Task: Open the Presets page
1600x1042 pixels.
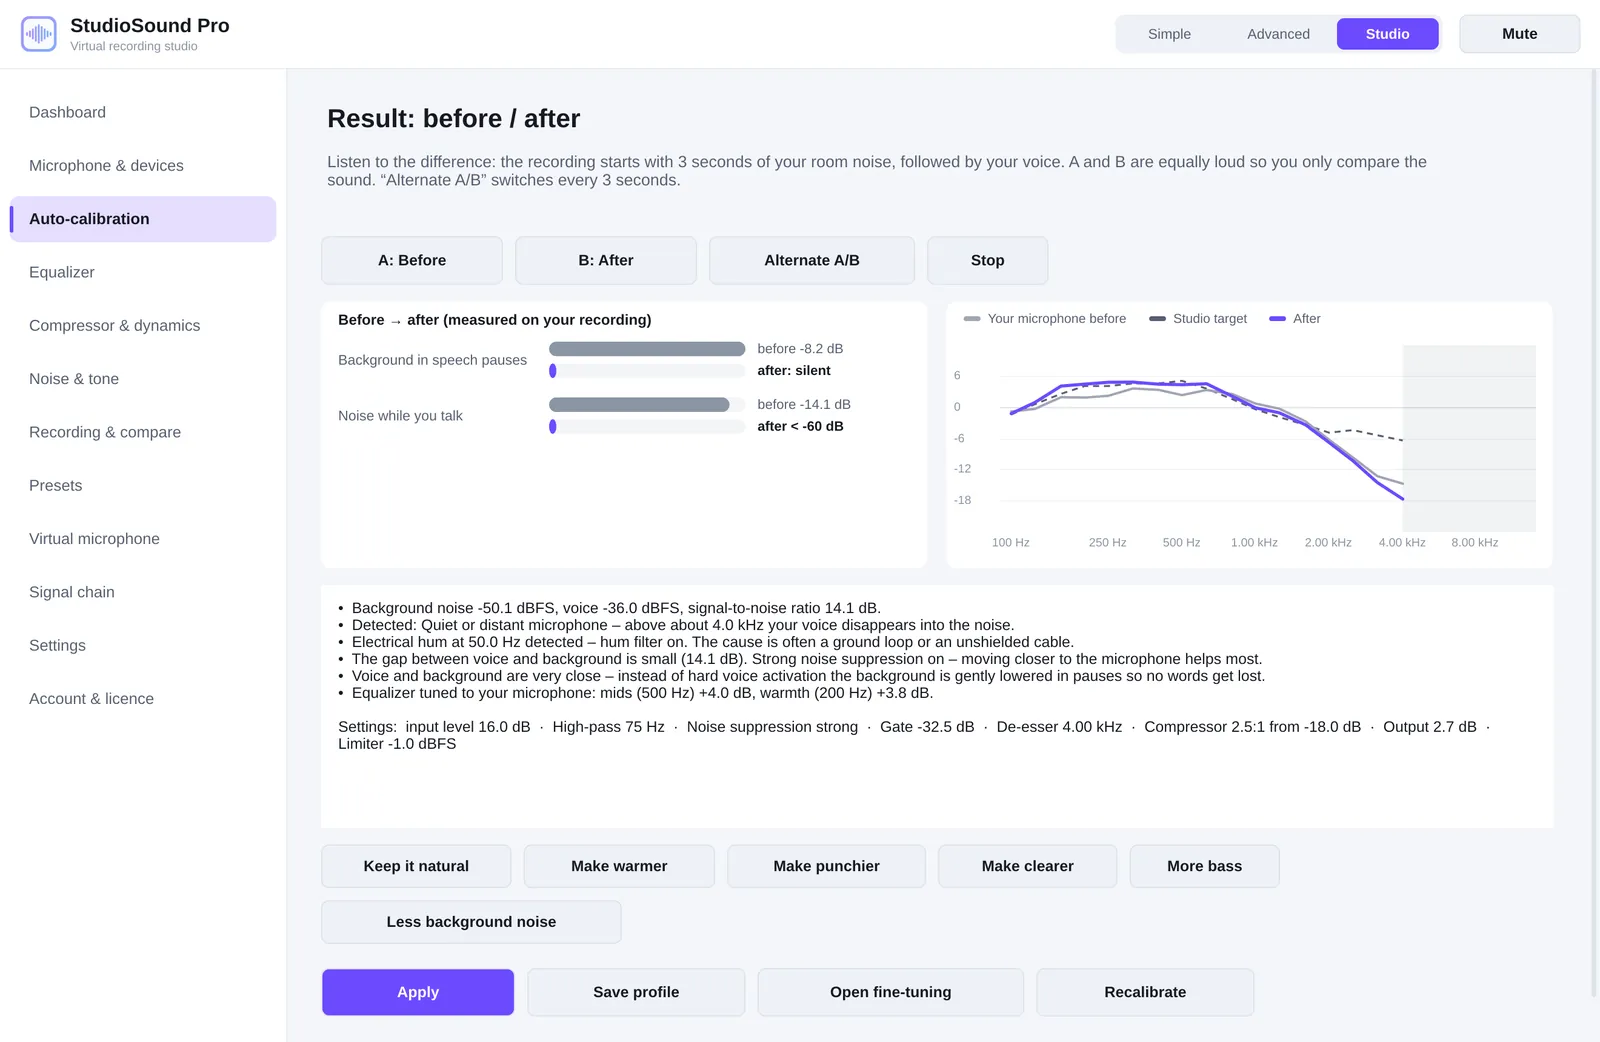Action: 143,486
